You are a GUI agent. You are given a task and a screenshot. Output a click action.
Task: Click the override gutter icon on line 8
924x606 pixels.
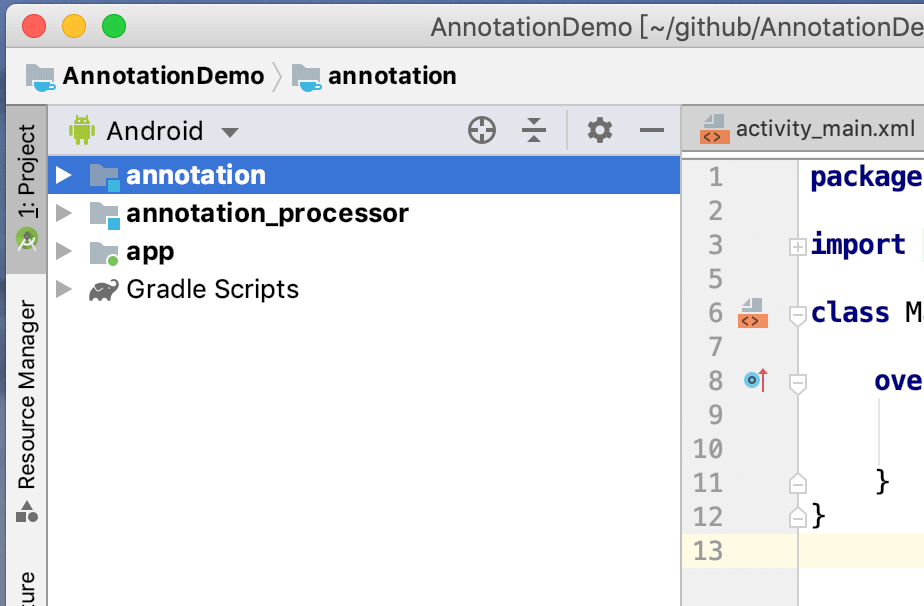click(x=756, y=380)
